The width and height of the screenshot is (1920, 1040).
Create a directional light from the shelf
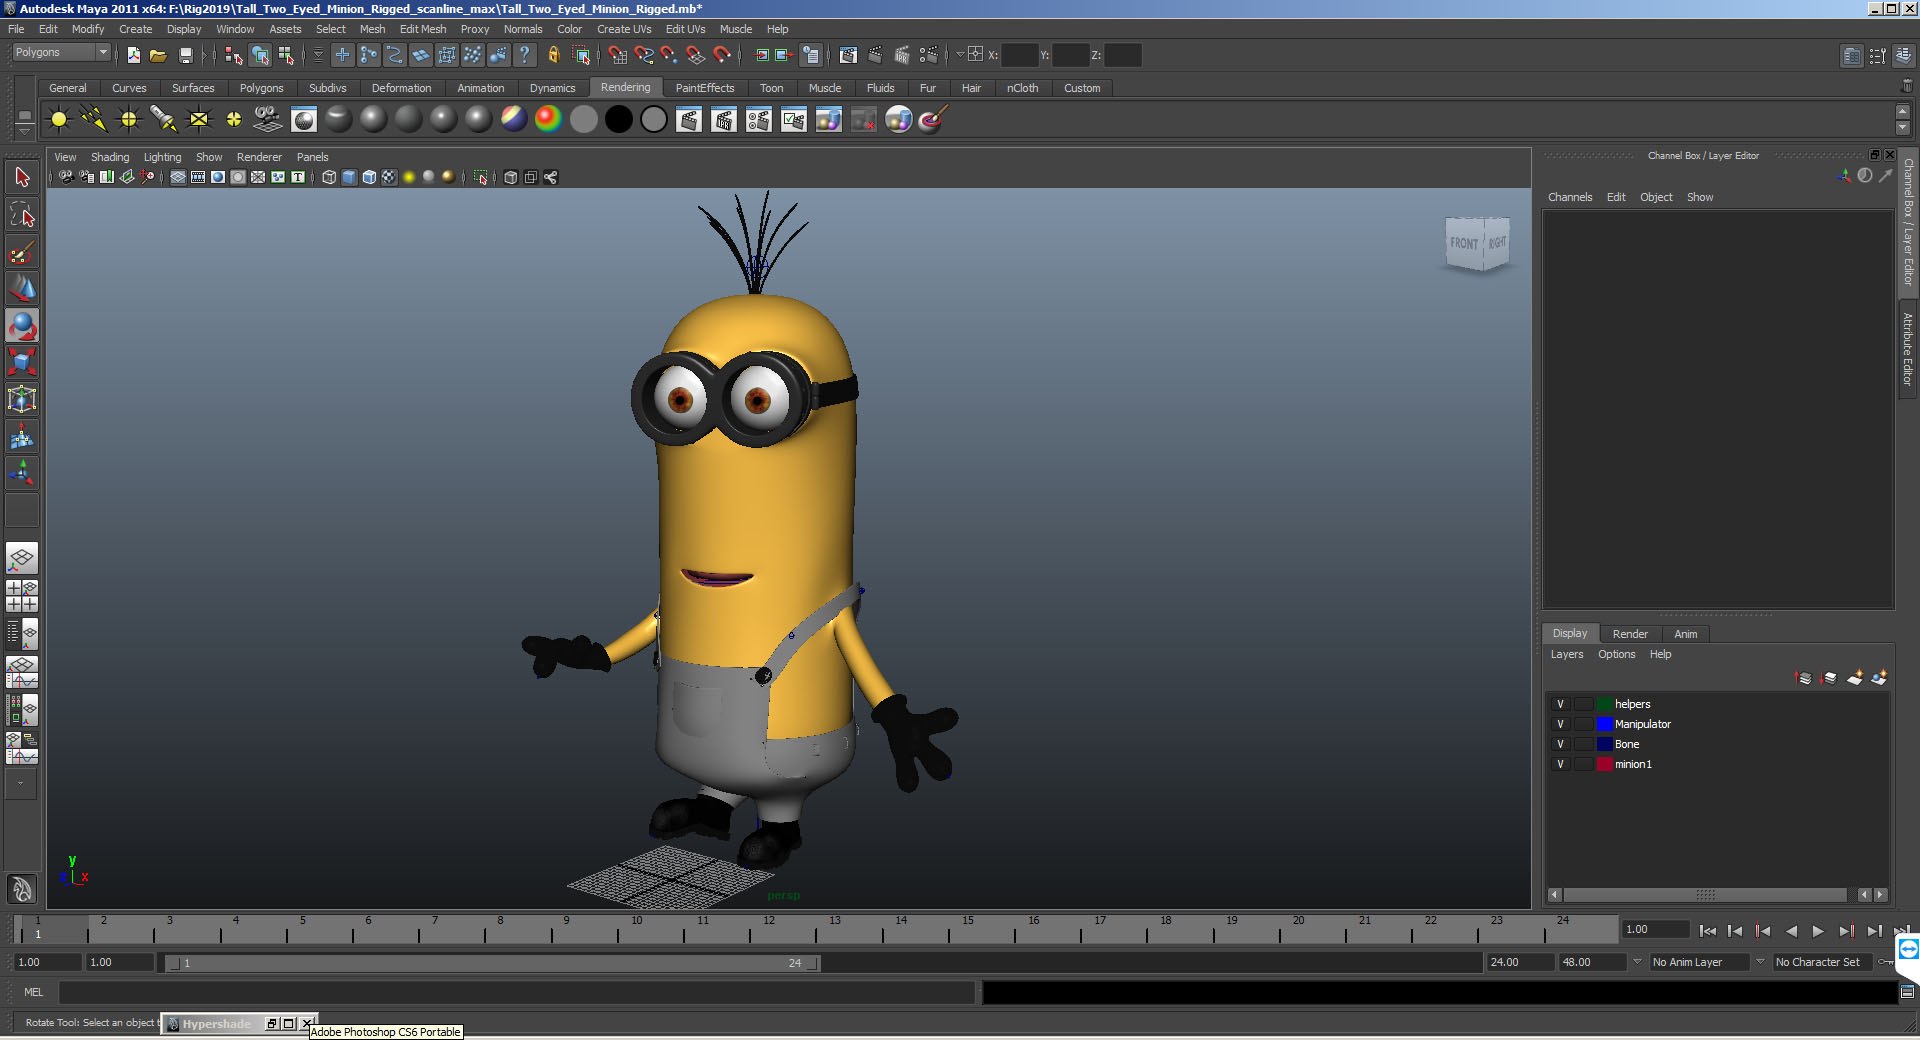(94, 120)
